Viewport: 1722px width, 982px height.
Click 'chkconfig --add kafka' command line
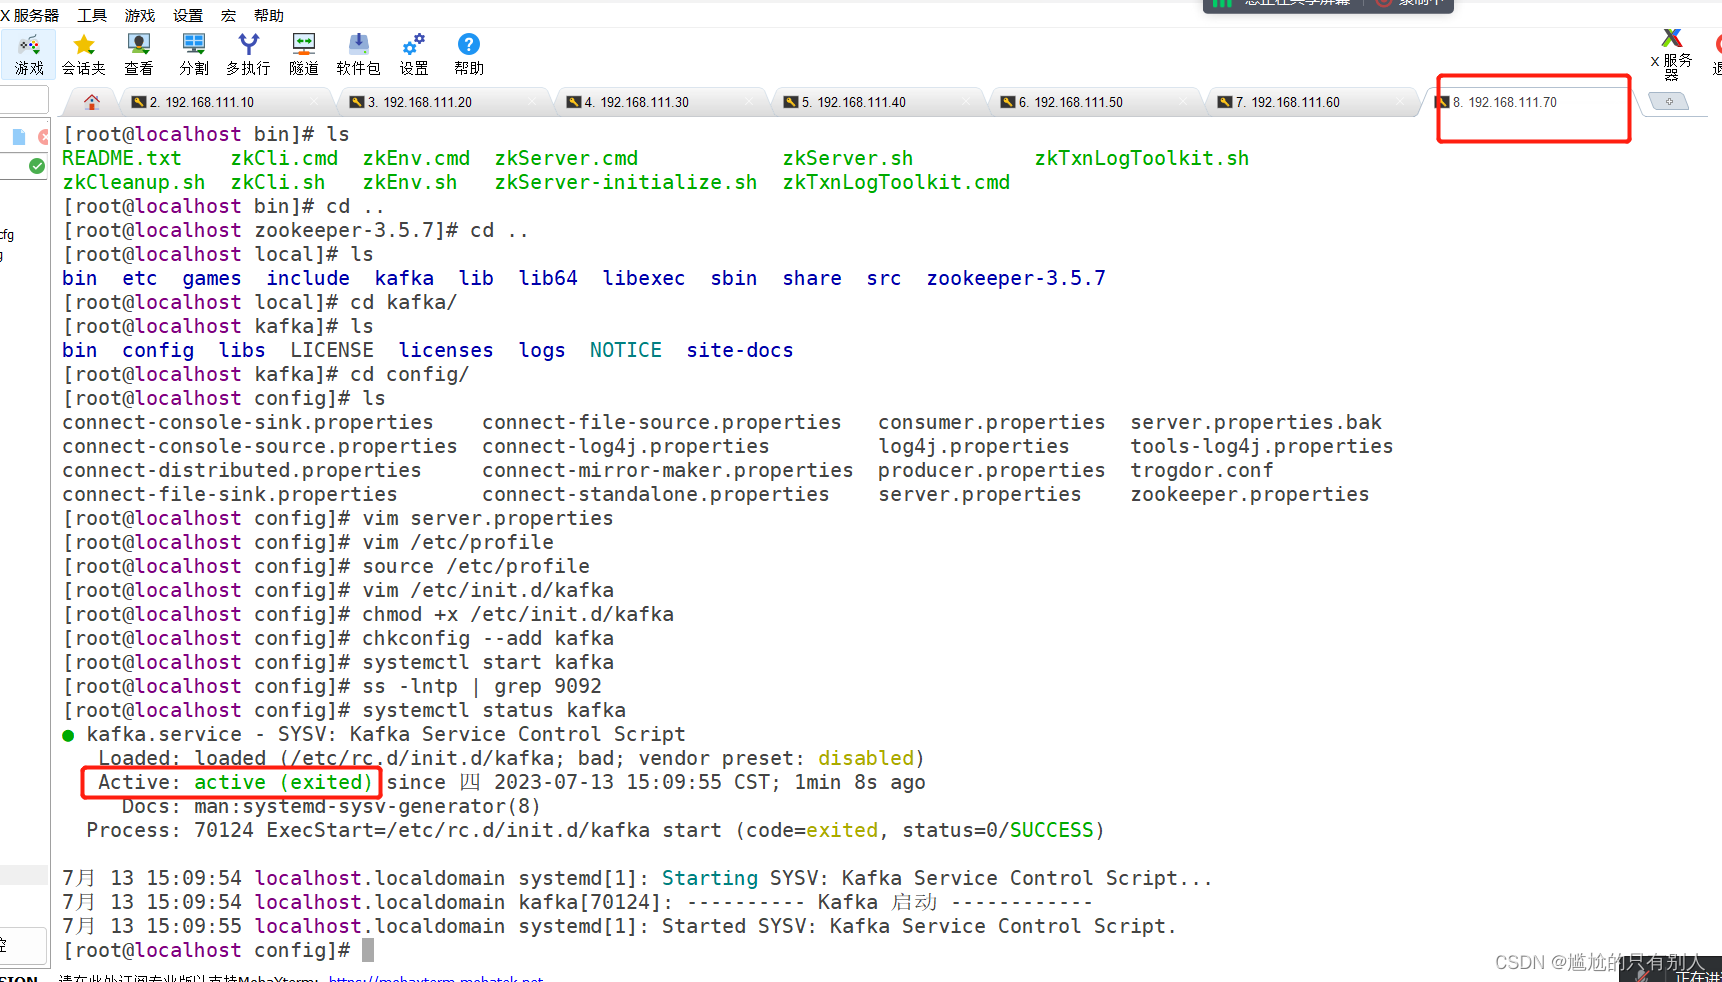coord(488,638)
